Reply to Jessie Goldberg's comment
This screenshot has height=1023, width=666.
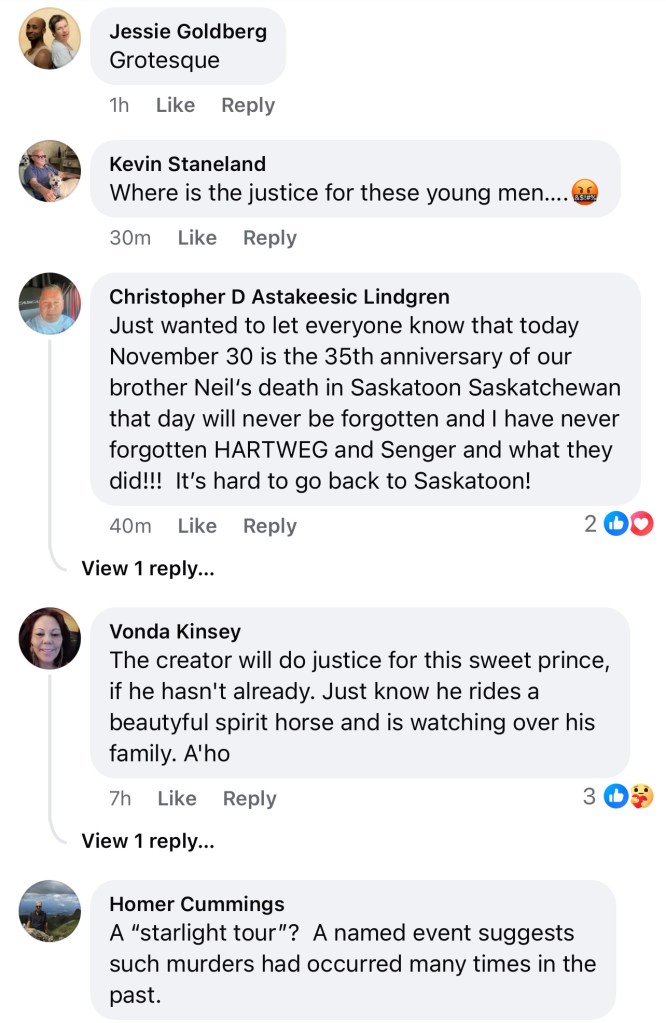(248, 105)
